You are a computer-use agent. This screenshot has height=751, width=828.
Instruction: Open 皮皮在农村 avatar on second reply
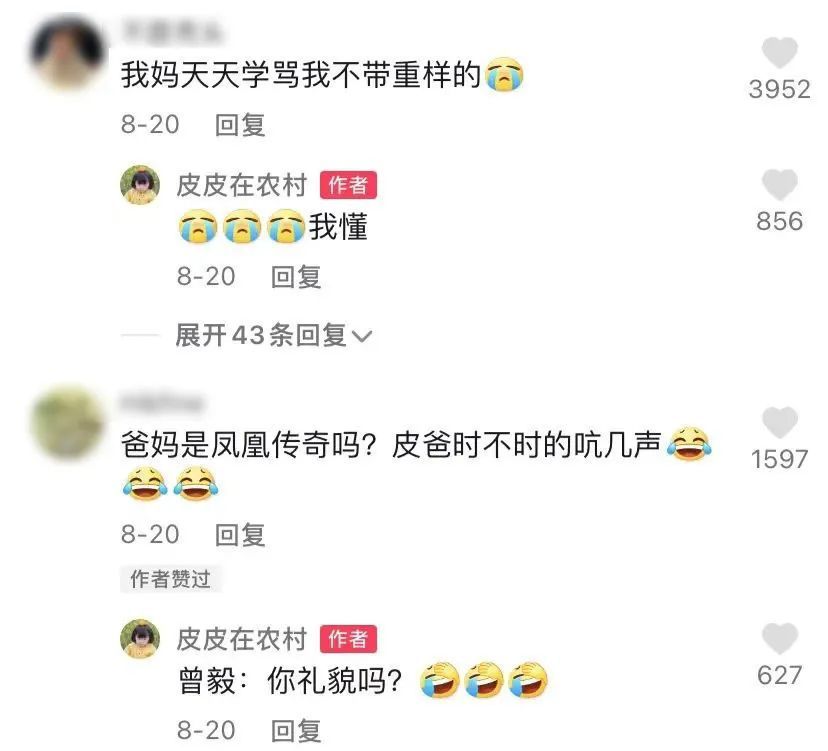[x=140, y=639]
